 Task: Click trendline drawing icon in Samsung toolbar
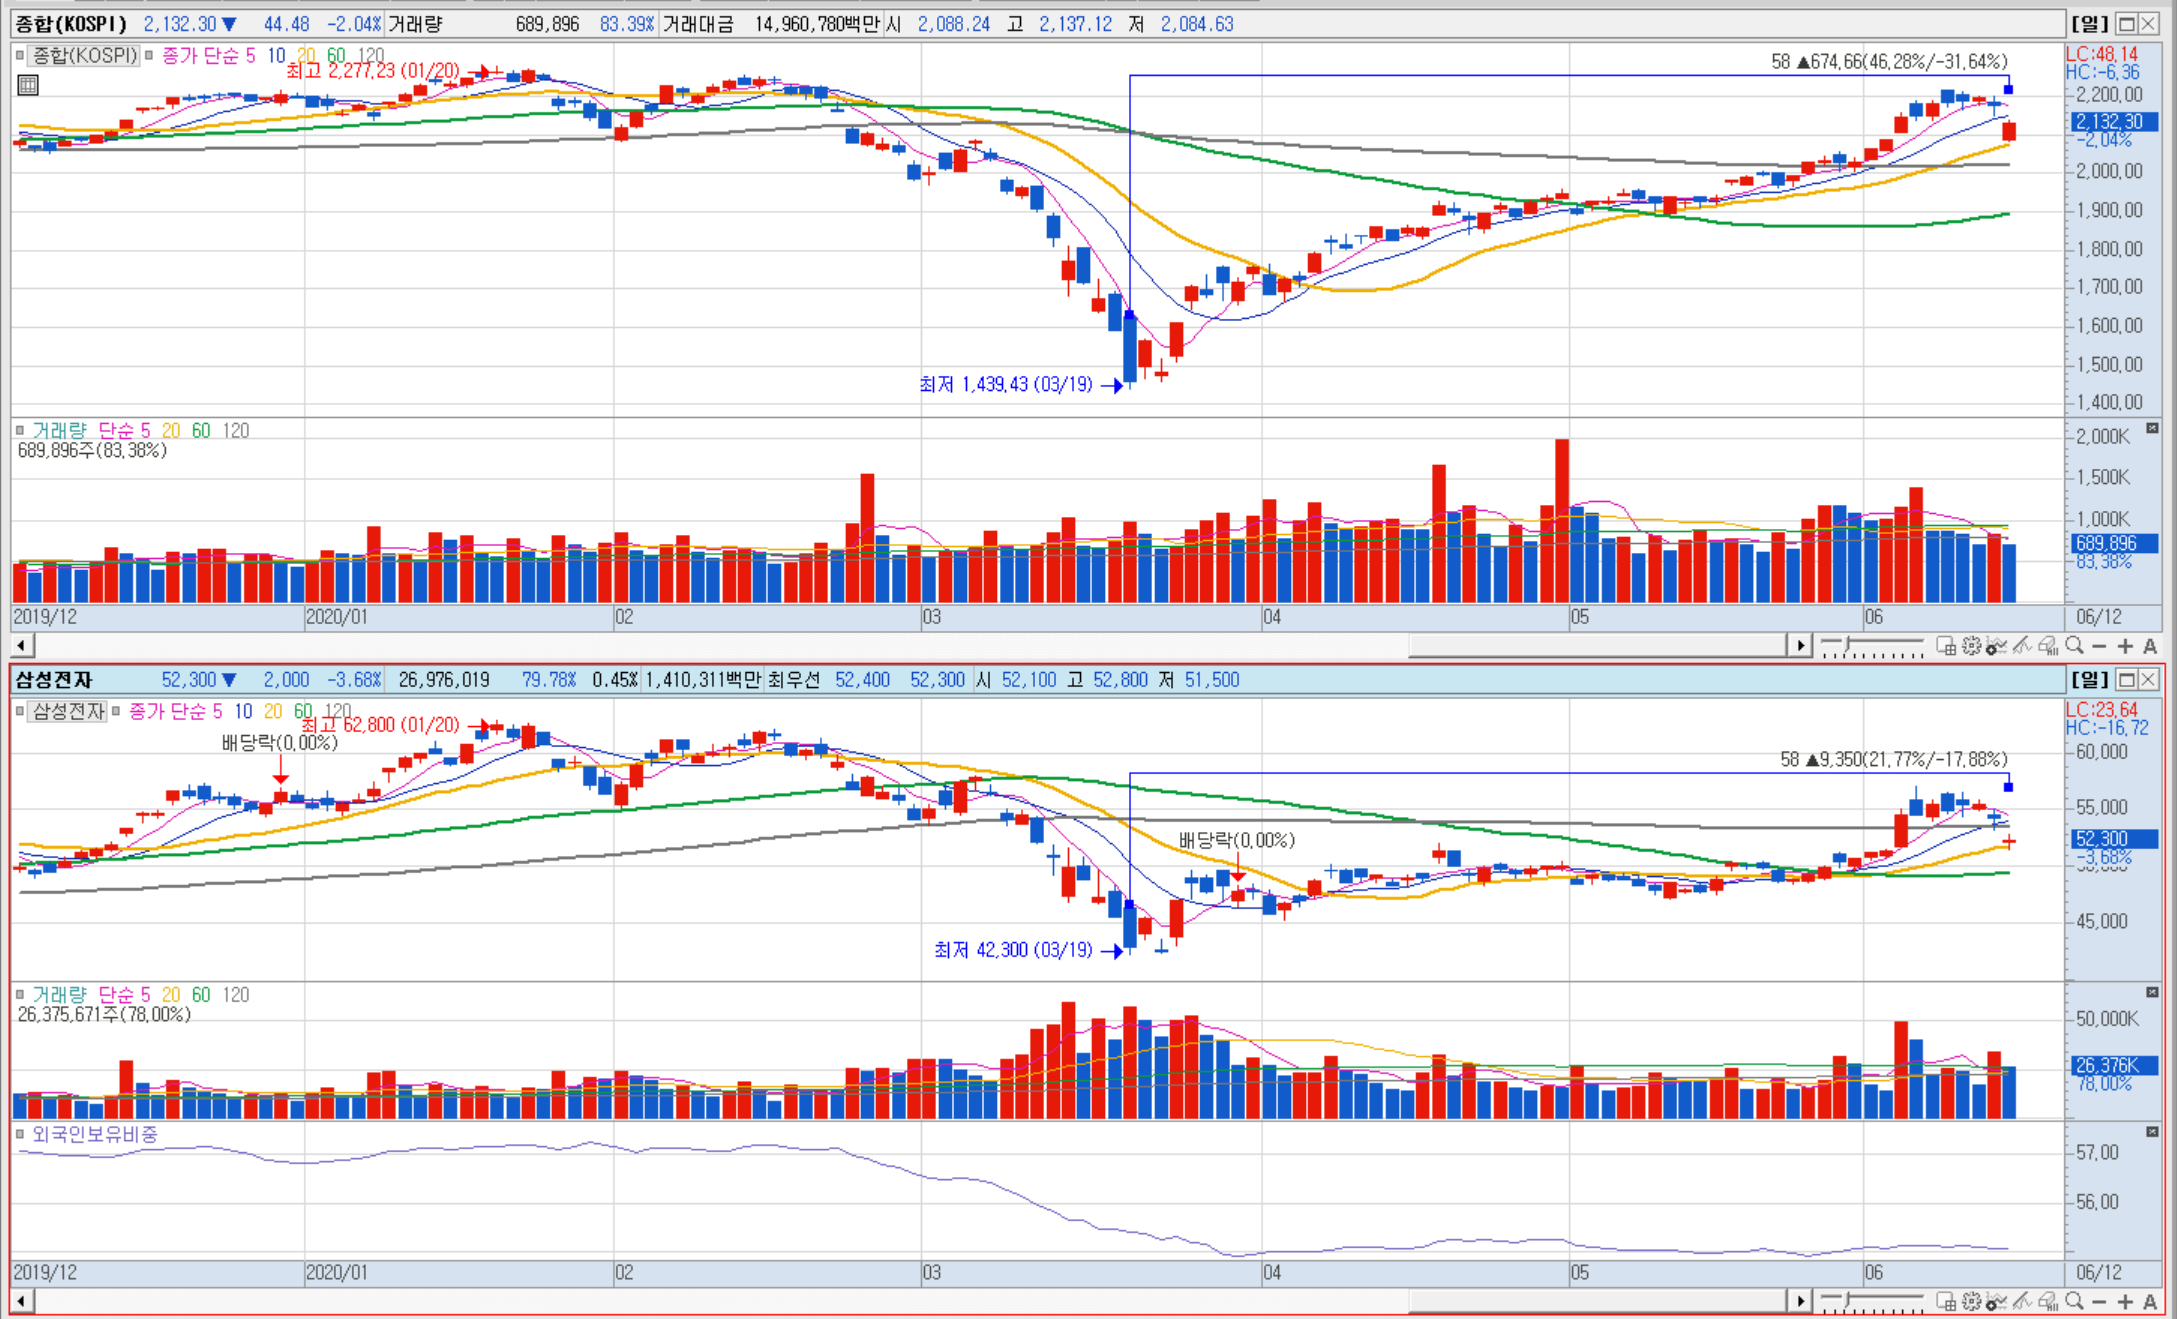tap(2022, 1301)
